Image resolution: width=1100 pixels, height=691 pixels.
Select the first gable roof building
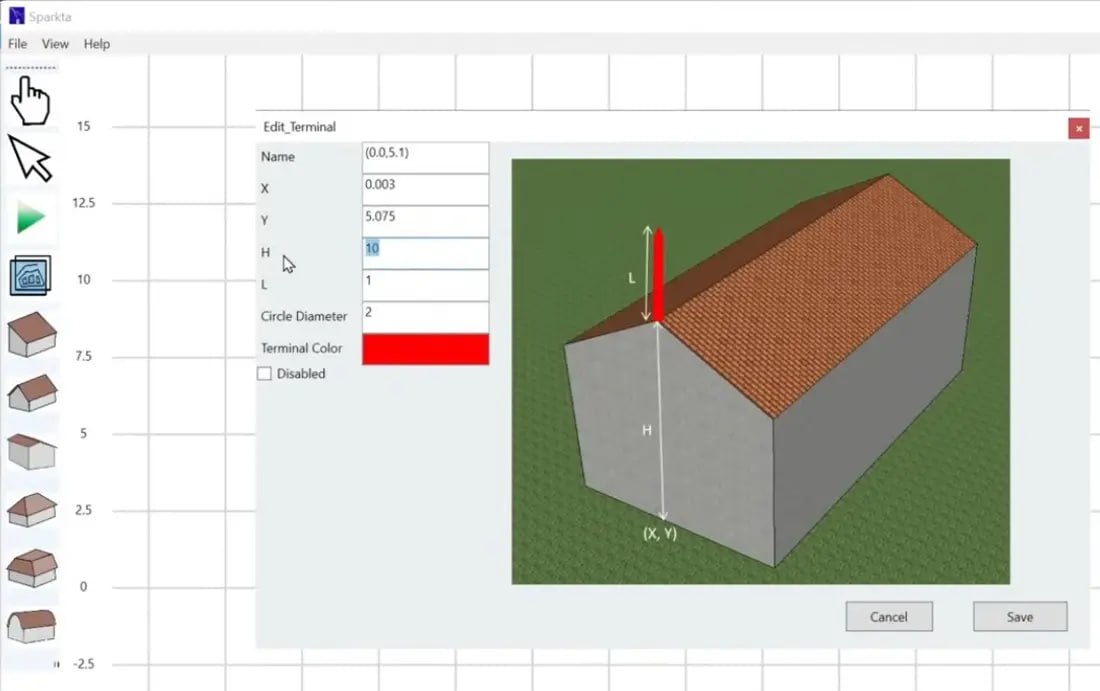click(32, 334)
